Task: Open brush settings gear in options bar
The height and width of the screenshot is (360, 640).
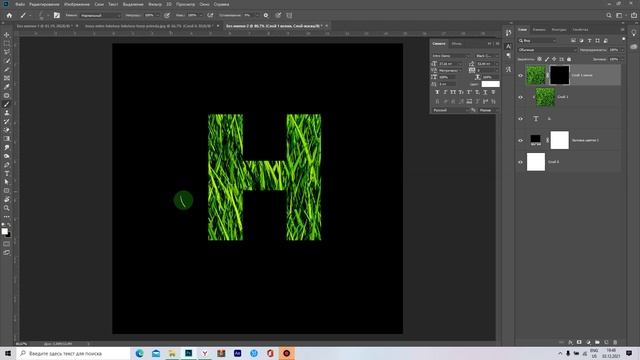Action: pos(266,16)
